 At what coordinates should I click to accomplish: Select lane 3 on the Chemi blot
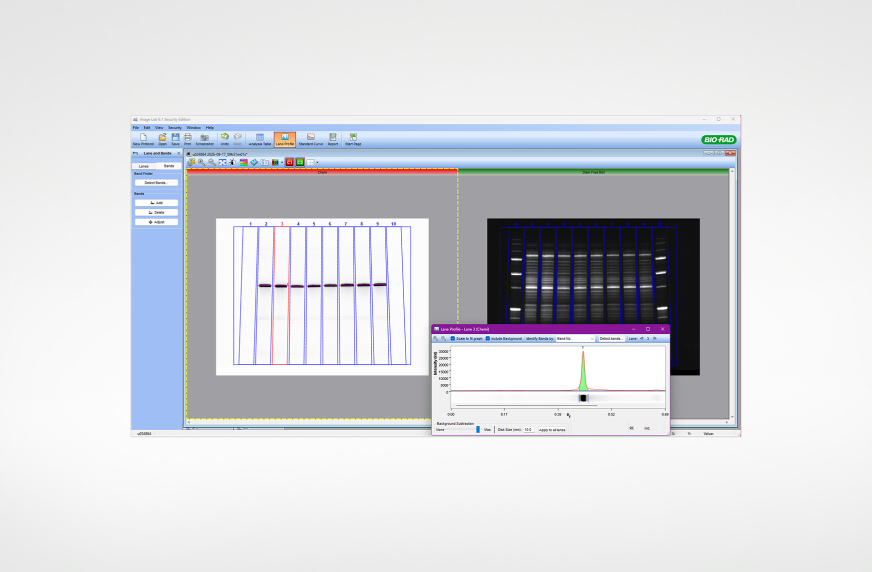[281, 296]
